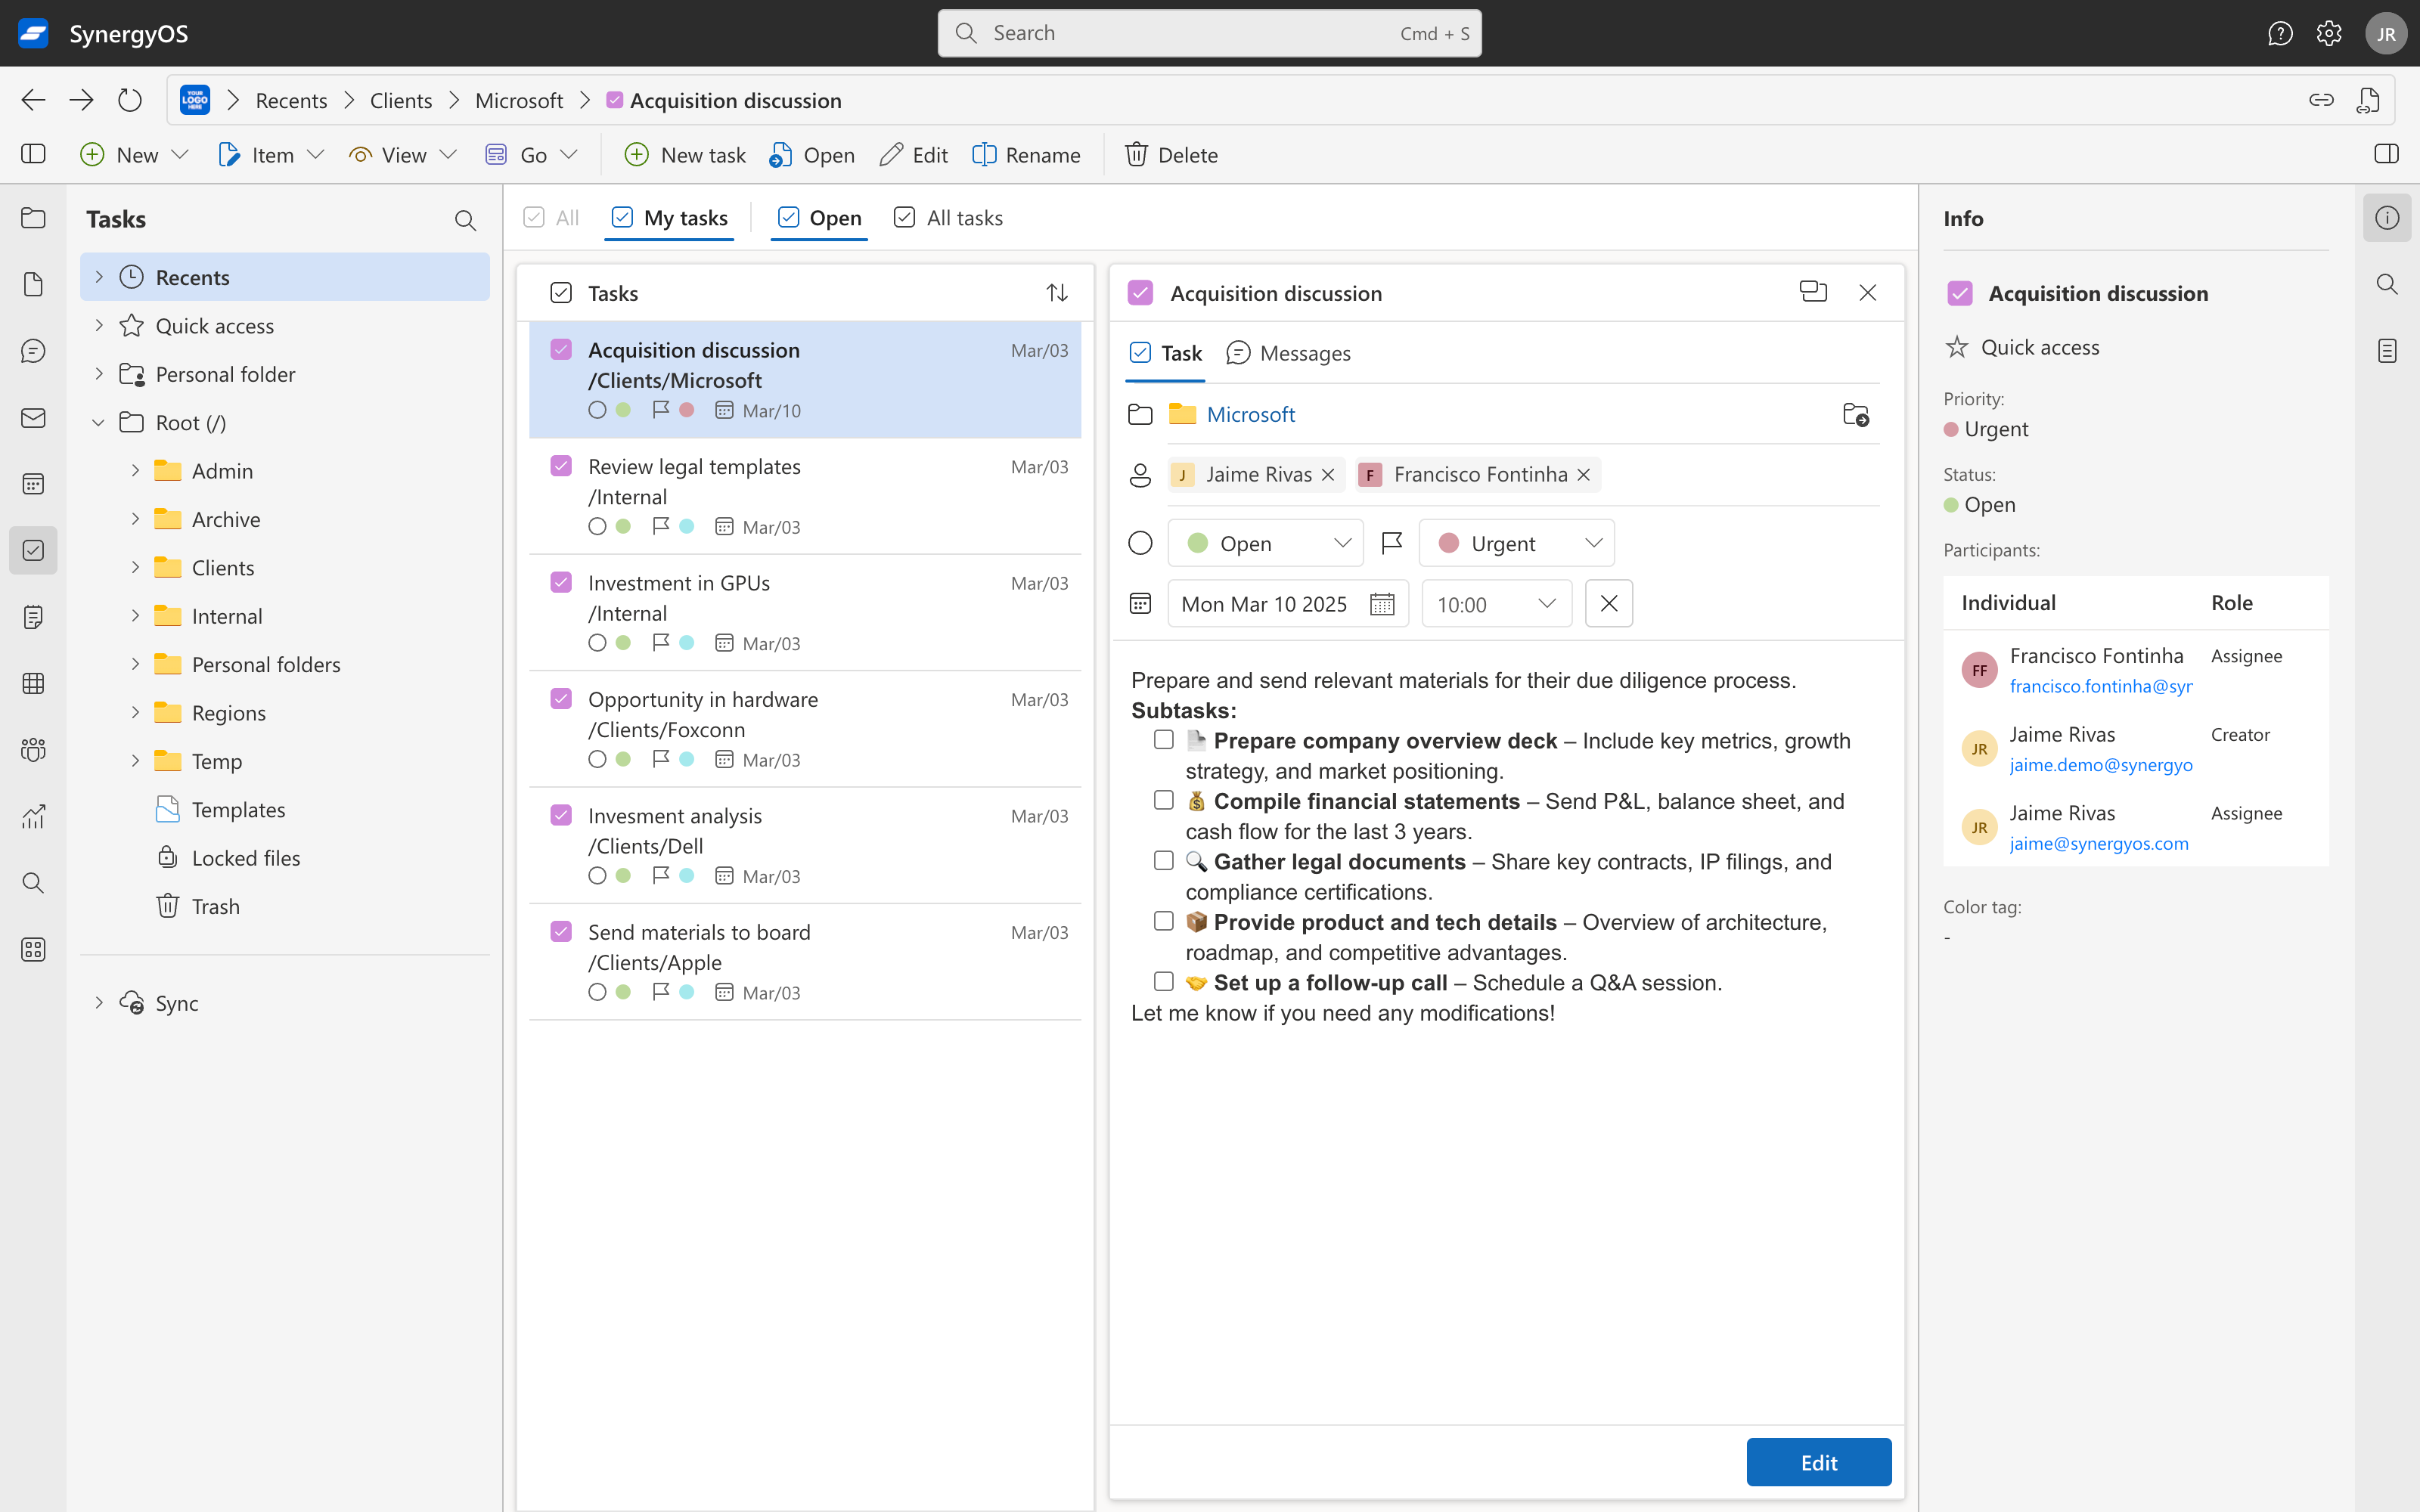Open the Go menu in toolbar
Image resolution: width=2420 pixels, height=1512 pixels.
coord(531,154)
